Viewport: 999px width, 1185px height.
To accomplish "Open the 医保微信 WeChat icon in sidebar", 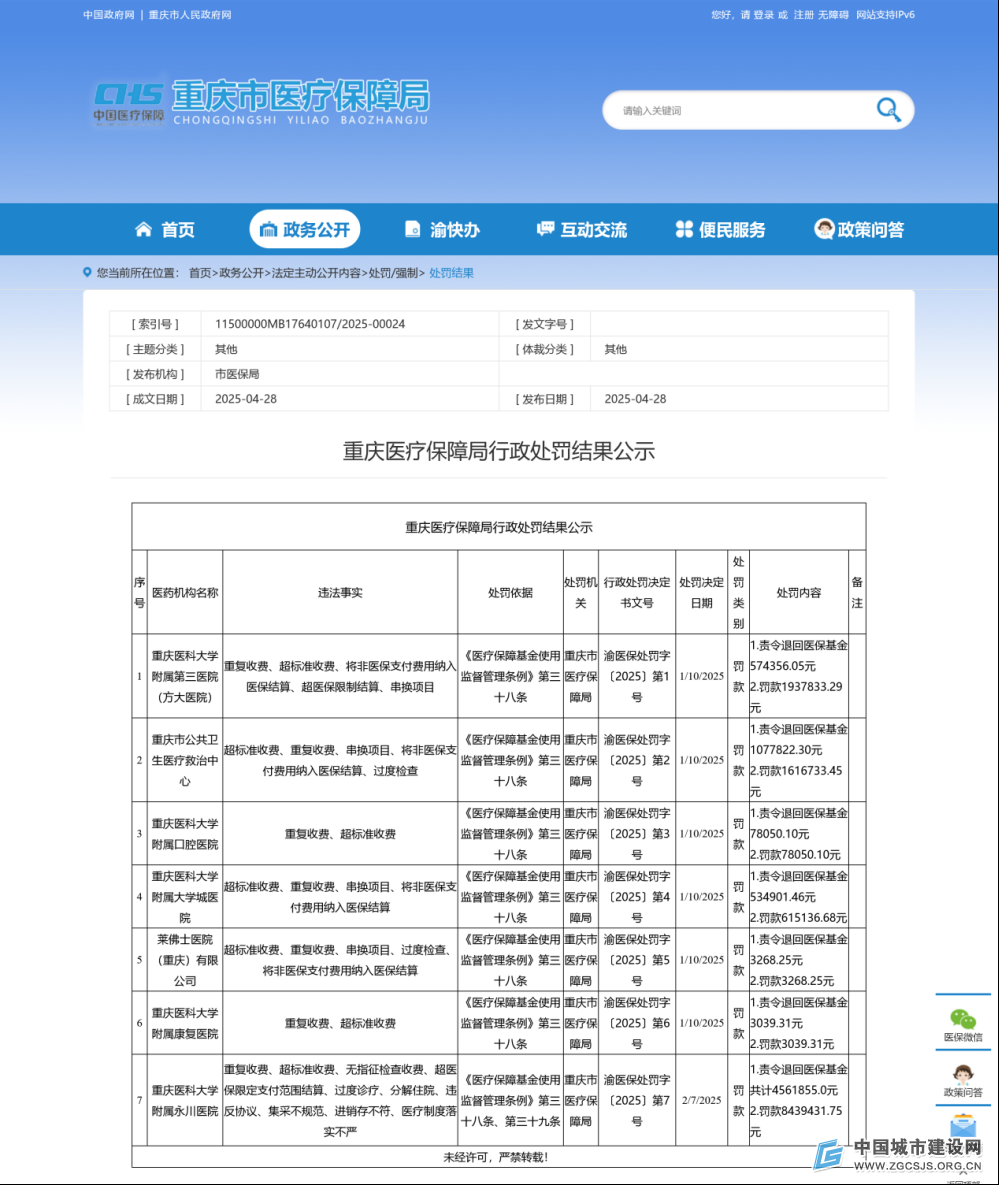I will (963, 1019).
